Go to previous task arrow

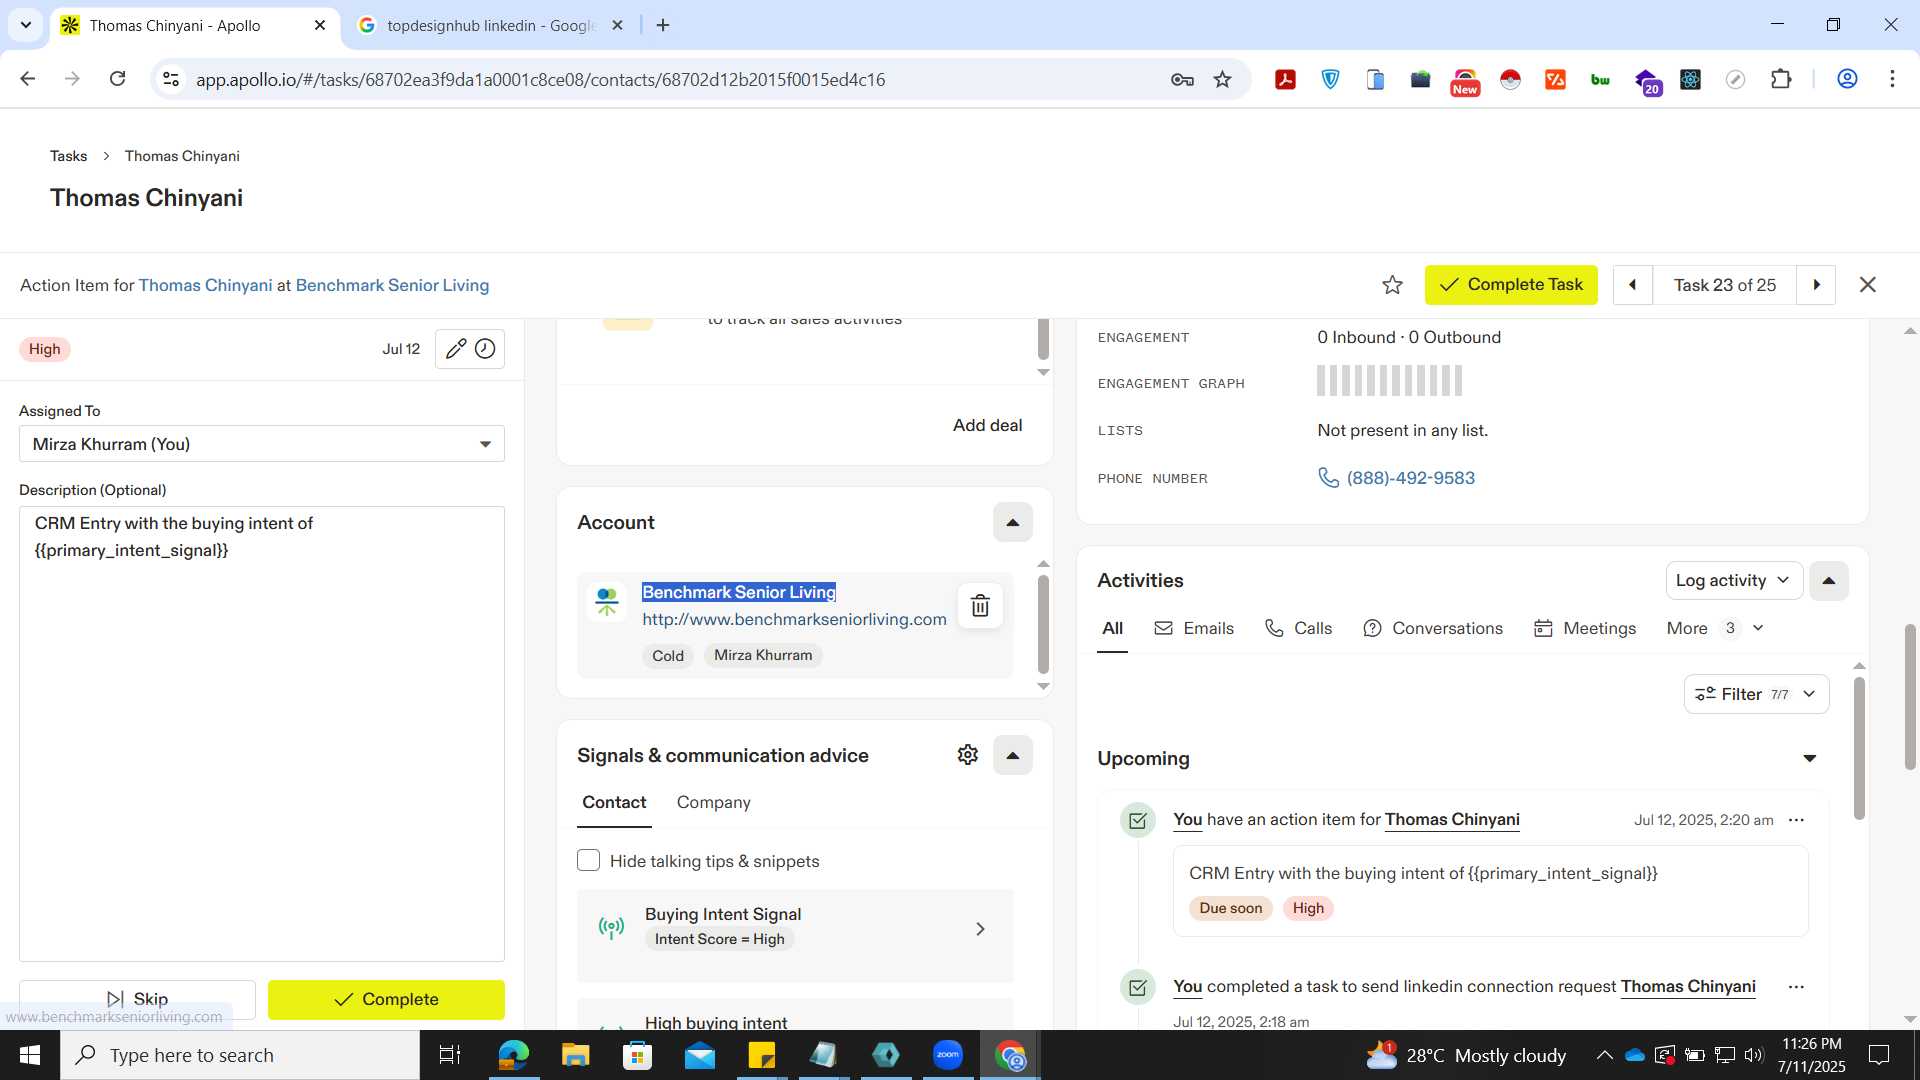pyautogui.click(x=1632, y=285)
